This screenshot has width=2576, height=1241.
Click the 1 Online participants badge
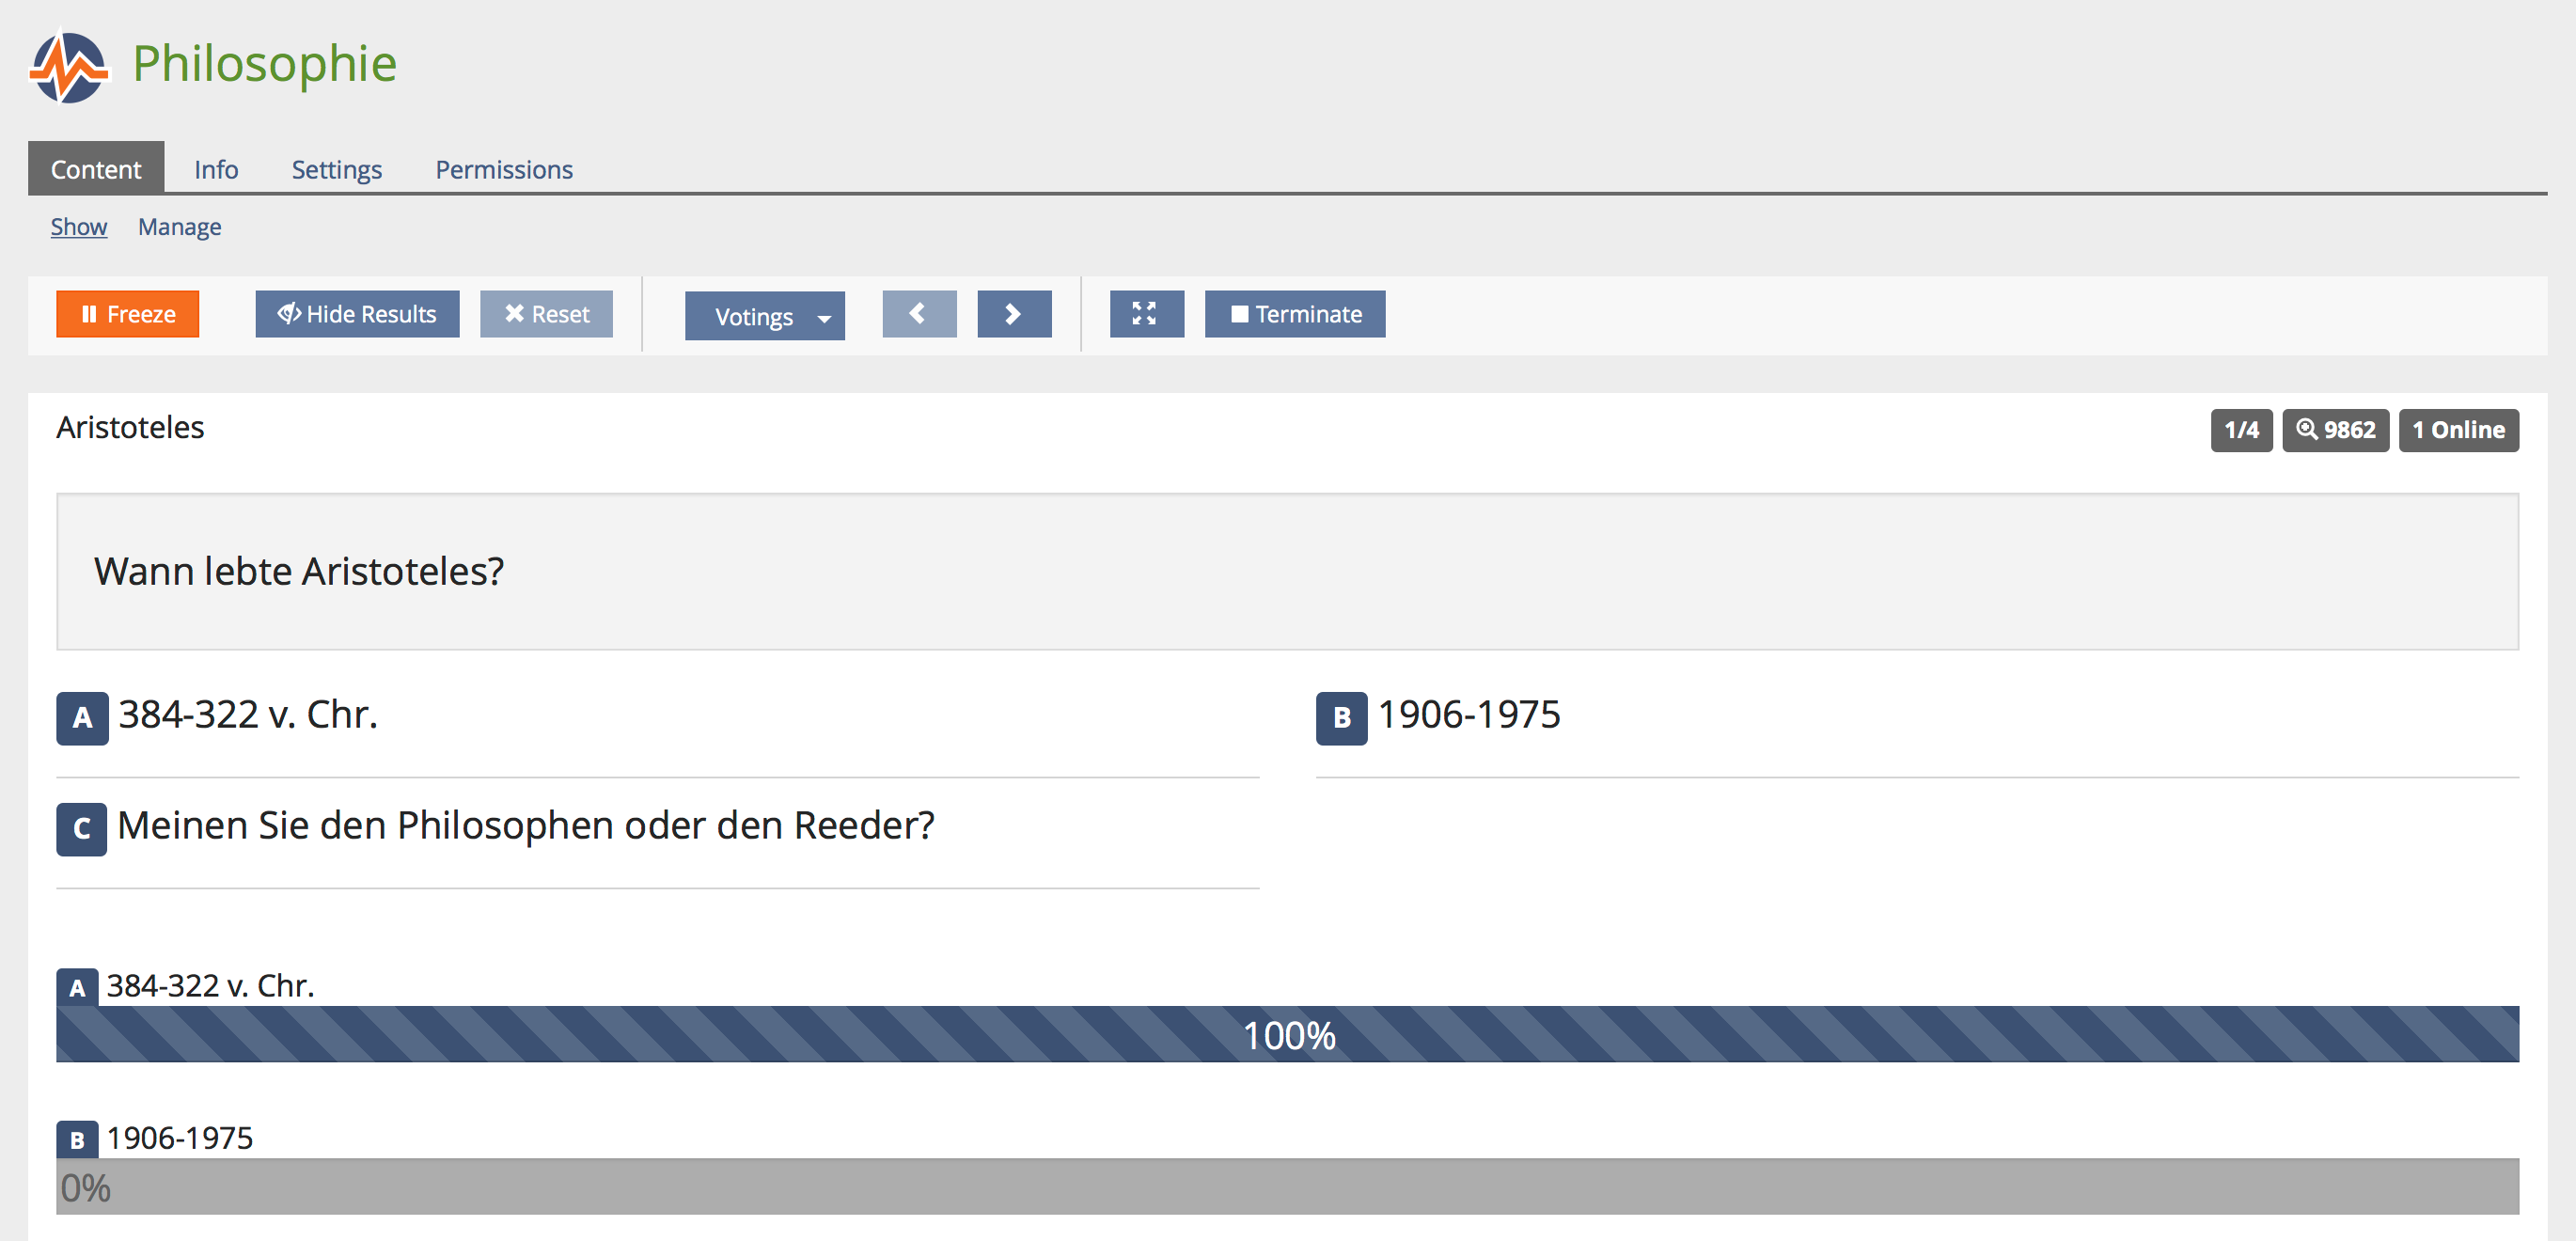pos(2457,430)
